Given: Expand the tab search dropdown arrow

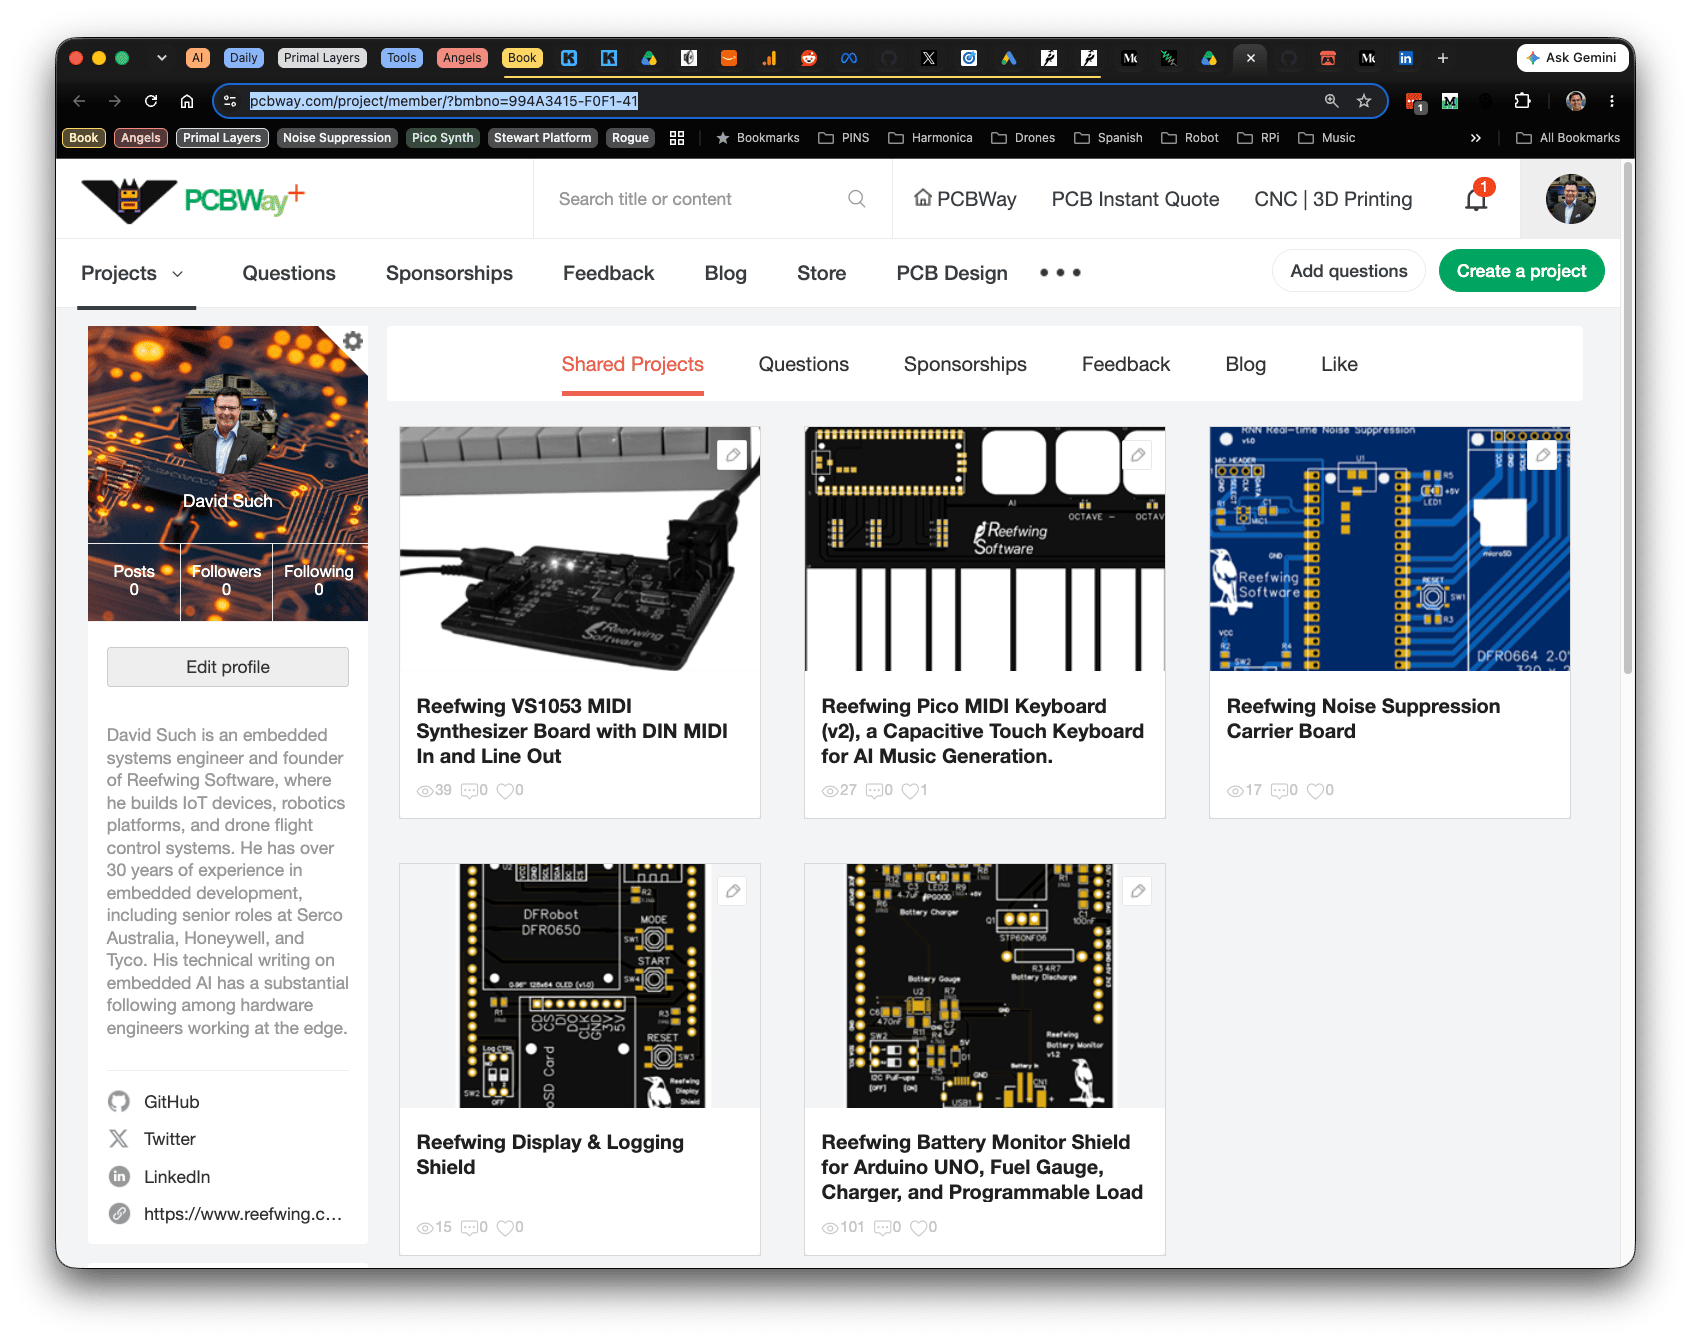Looking at the screenshot, I should click(161, 58).
